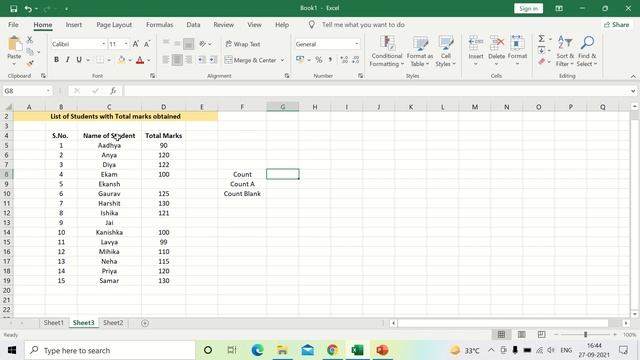Click the Undo arrow icon
The width and height of the screenshot is (640, 360).
click(28, 9)
